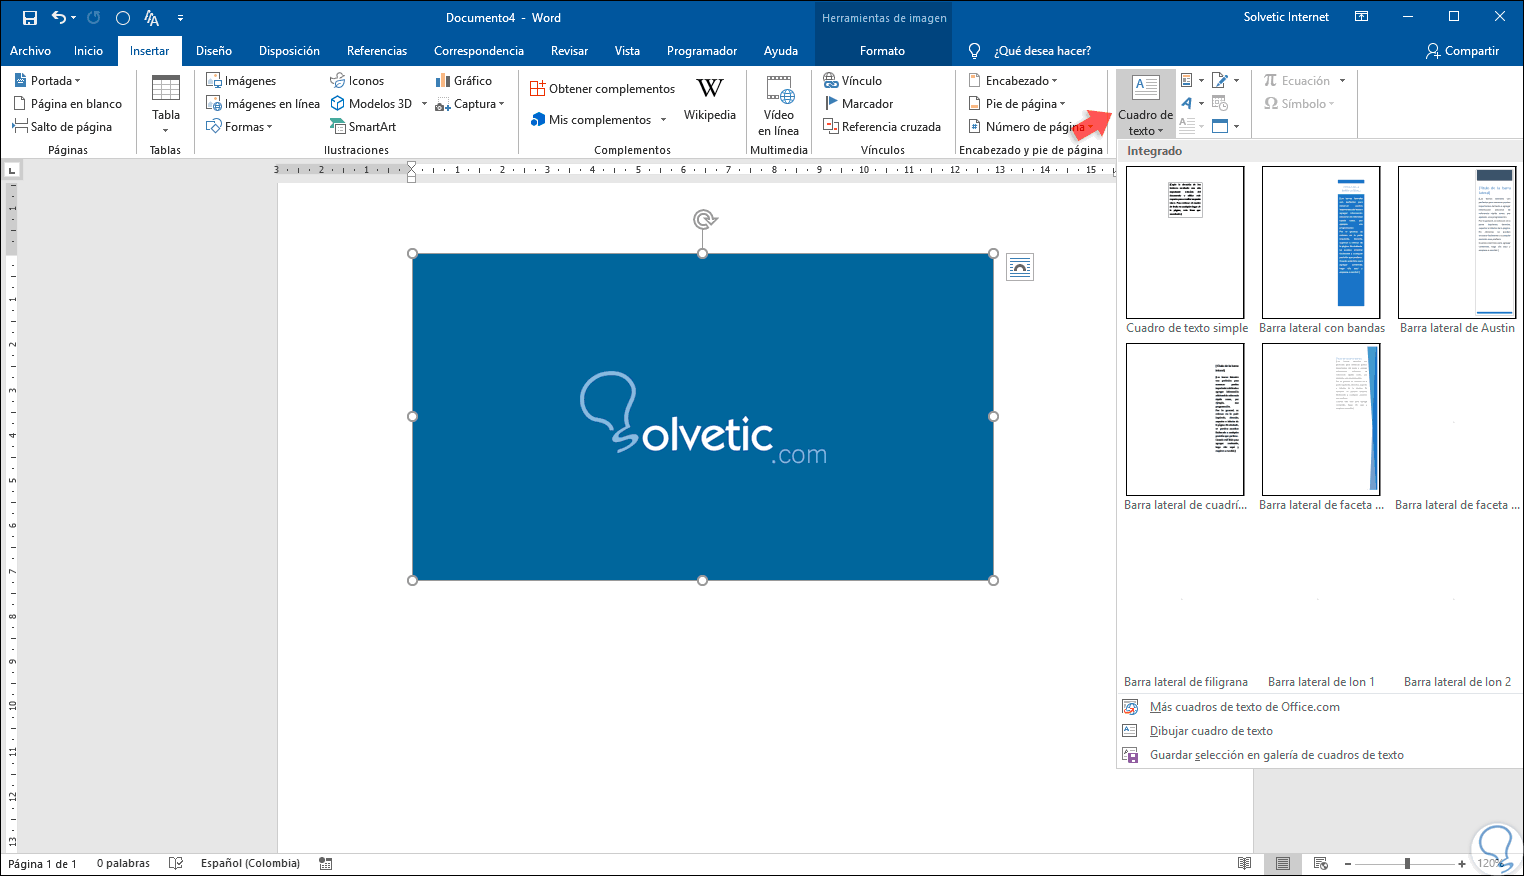Move the zoom slider handle
This screenshot has width=1524, height=876.
tap(1407, 864)
